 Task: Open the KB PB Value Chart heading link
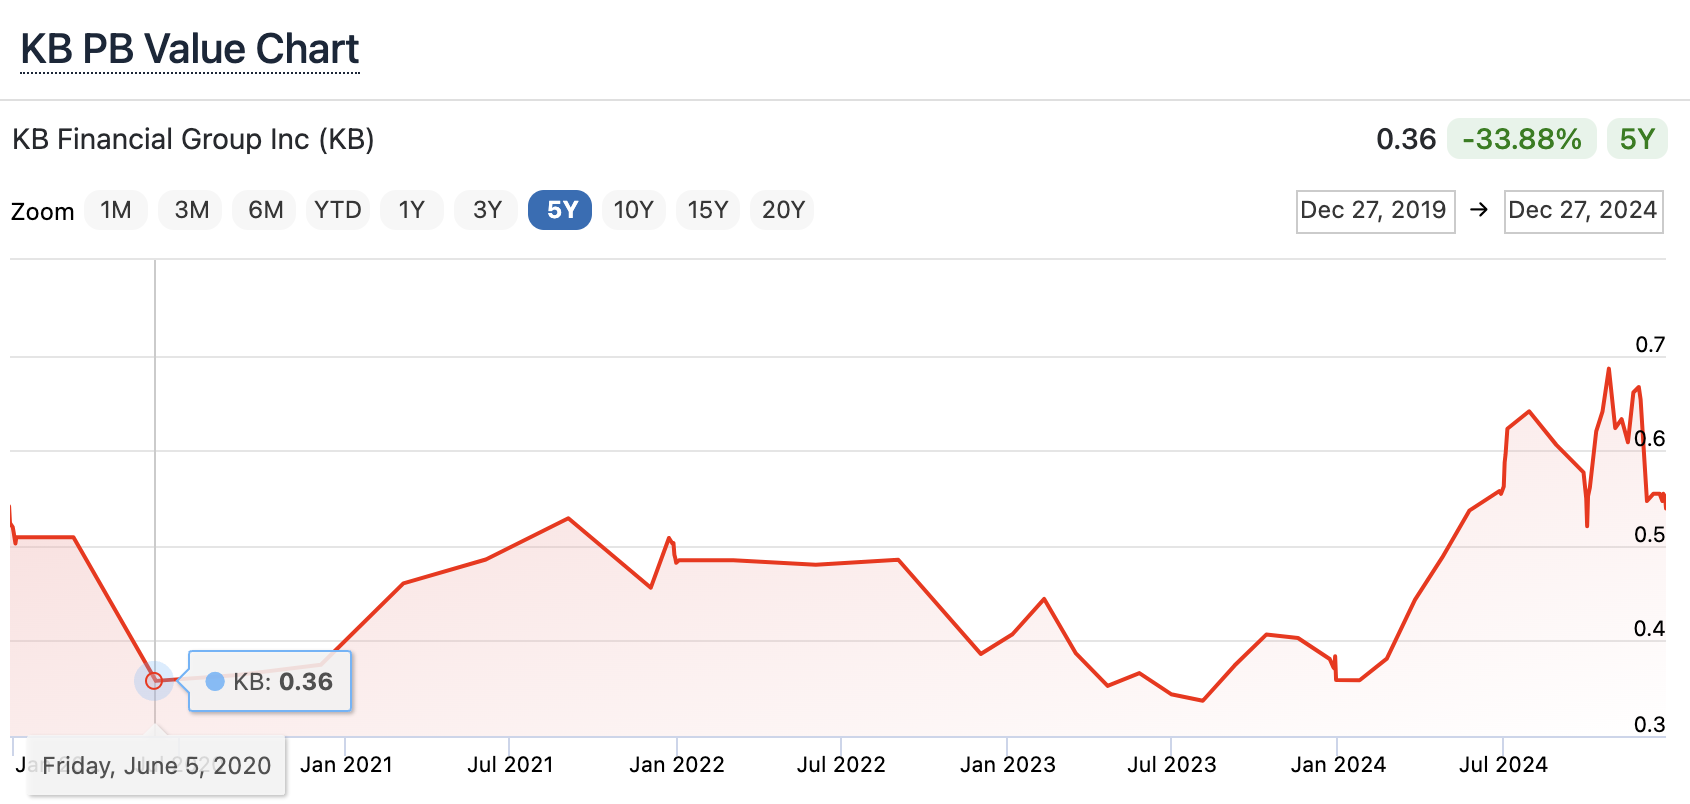[190, 49]
